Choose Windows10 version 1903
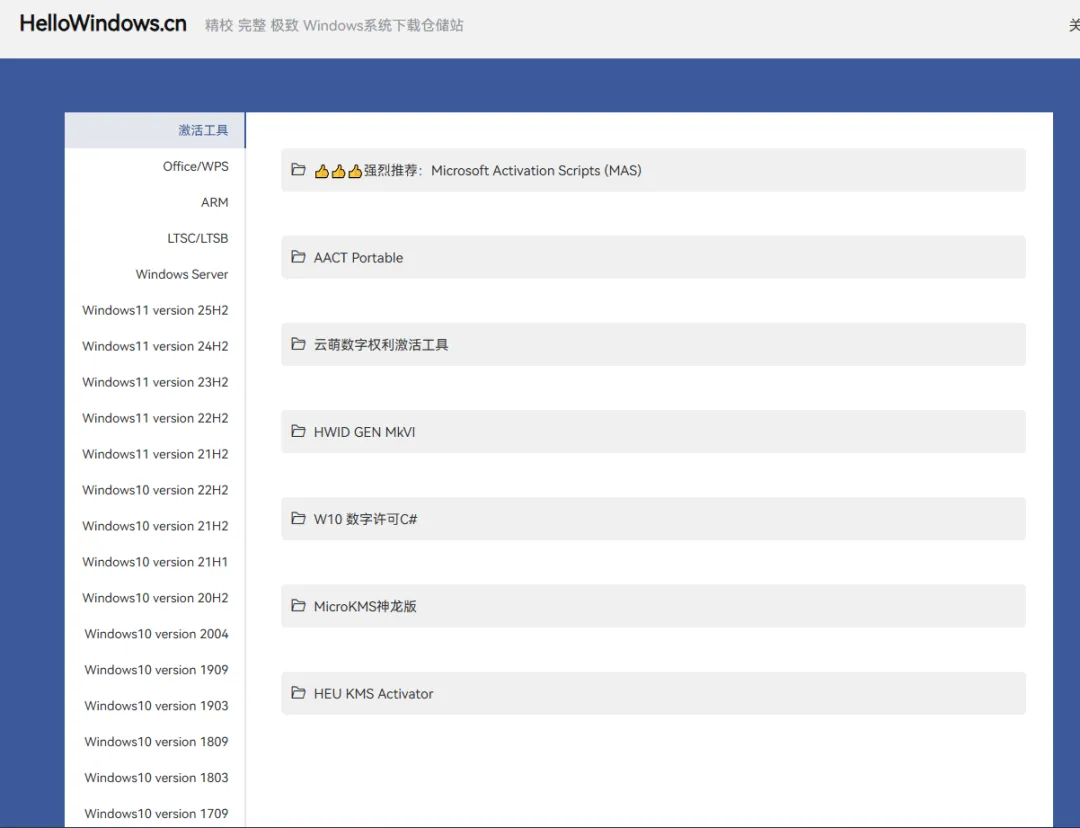This screenshot has height=828, width=1080. (x=155, y=705)
